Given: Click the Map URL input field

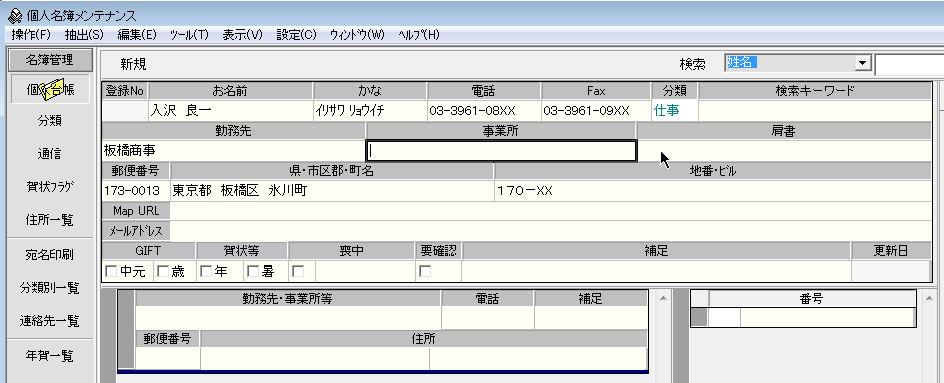Looking at the screenshot, I should 551,211.
